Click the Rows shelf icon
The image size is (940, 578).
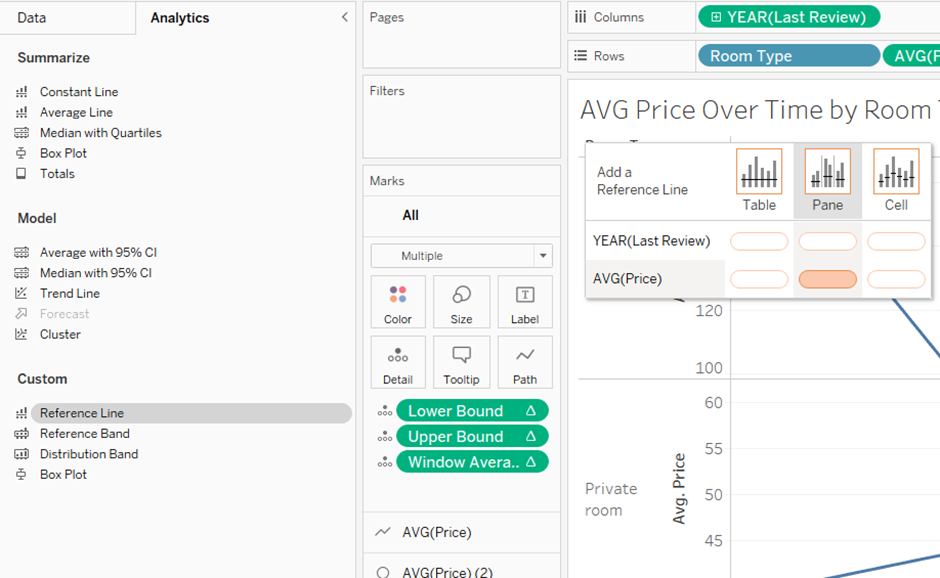(580, 56)
